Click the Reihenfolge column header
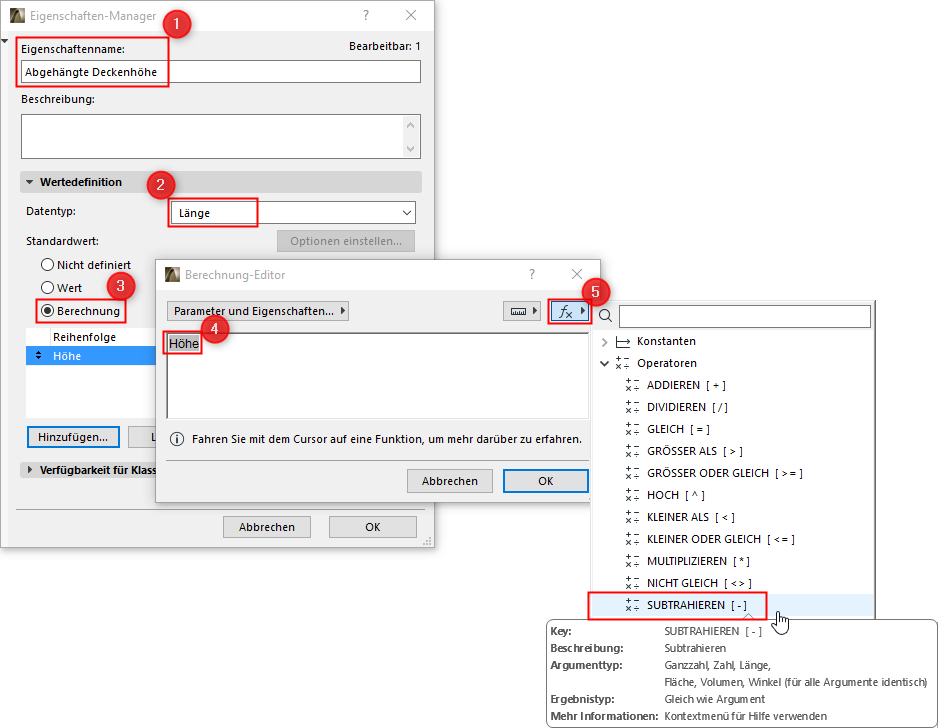Screen dimensions: 938x728 pos(84,337)
